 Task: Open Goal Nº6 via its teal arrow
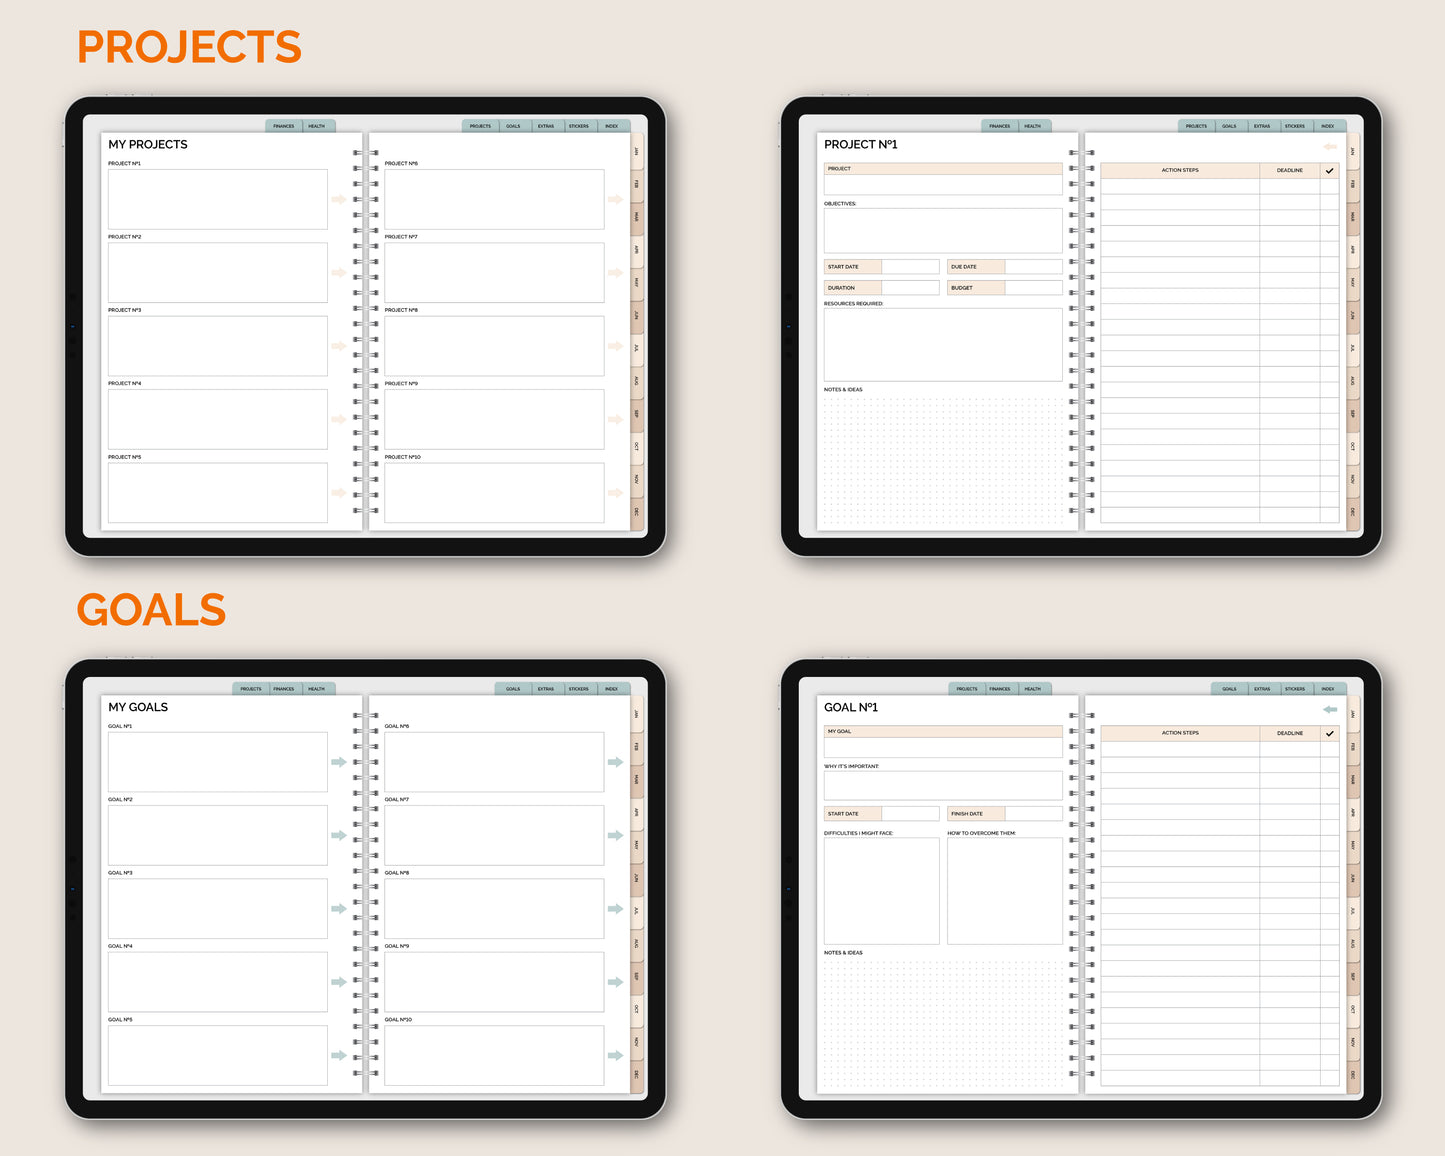[615, 762]
